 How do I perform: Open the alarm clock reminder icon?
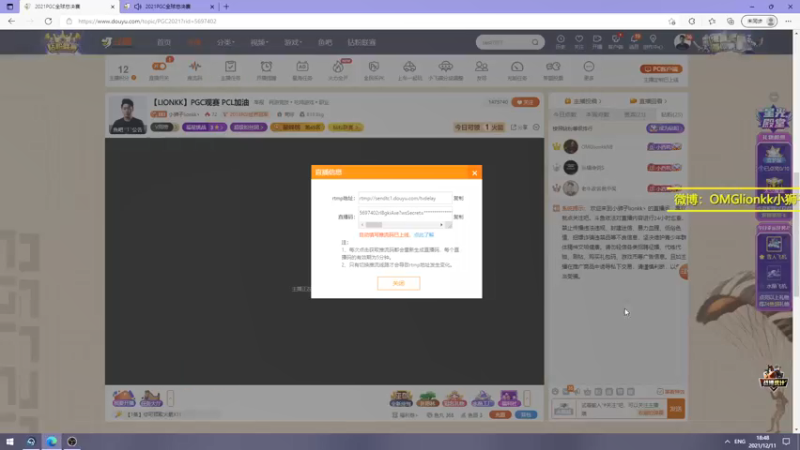266,66
